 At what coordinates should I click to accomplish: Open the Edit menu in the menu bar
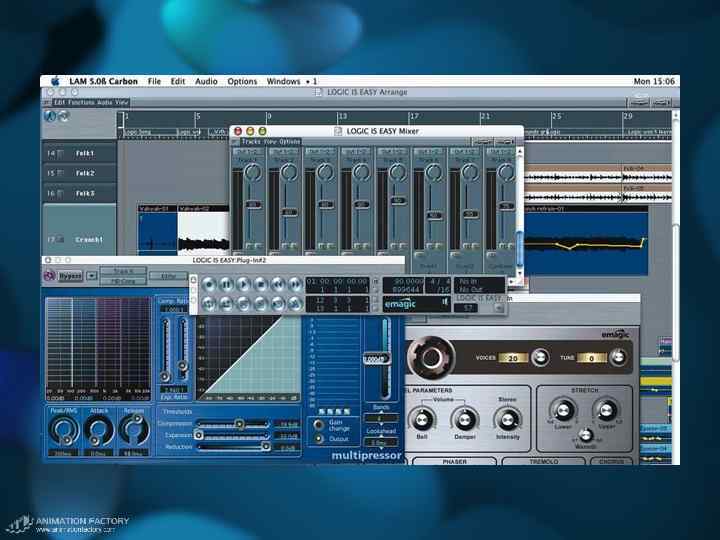point(178,81)
